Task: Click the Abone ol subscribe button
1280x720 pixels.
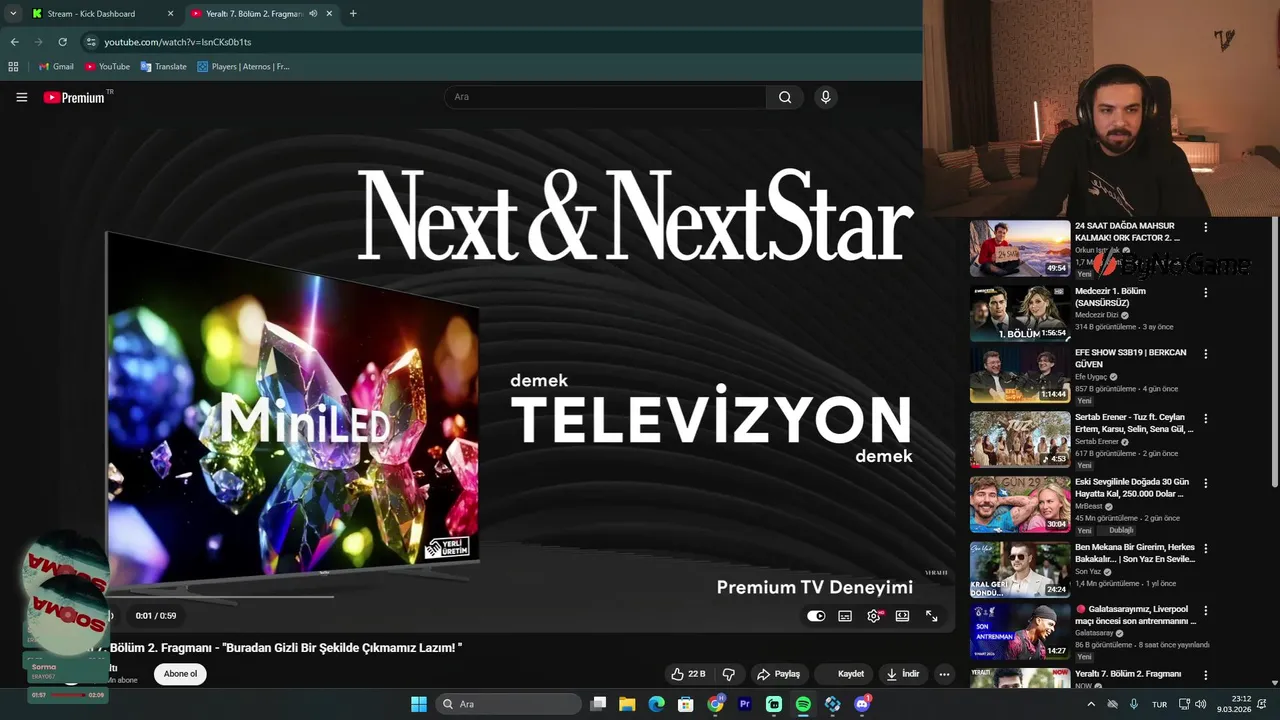Action: coord(180,674)
